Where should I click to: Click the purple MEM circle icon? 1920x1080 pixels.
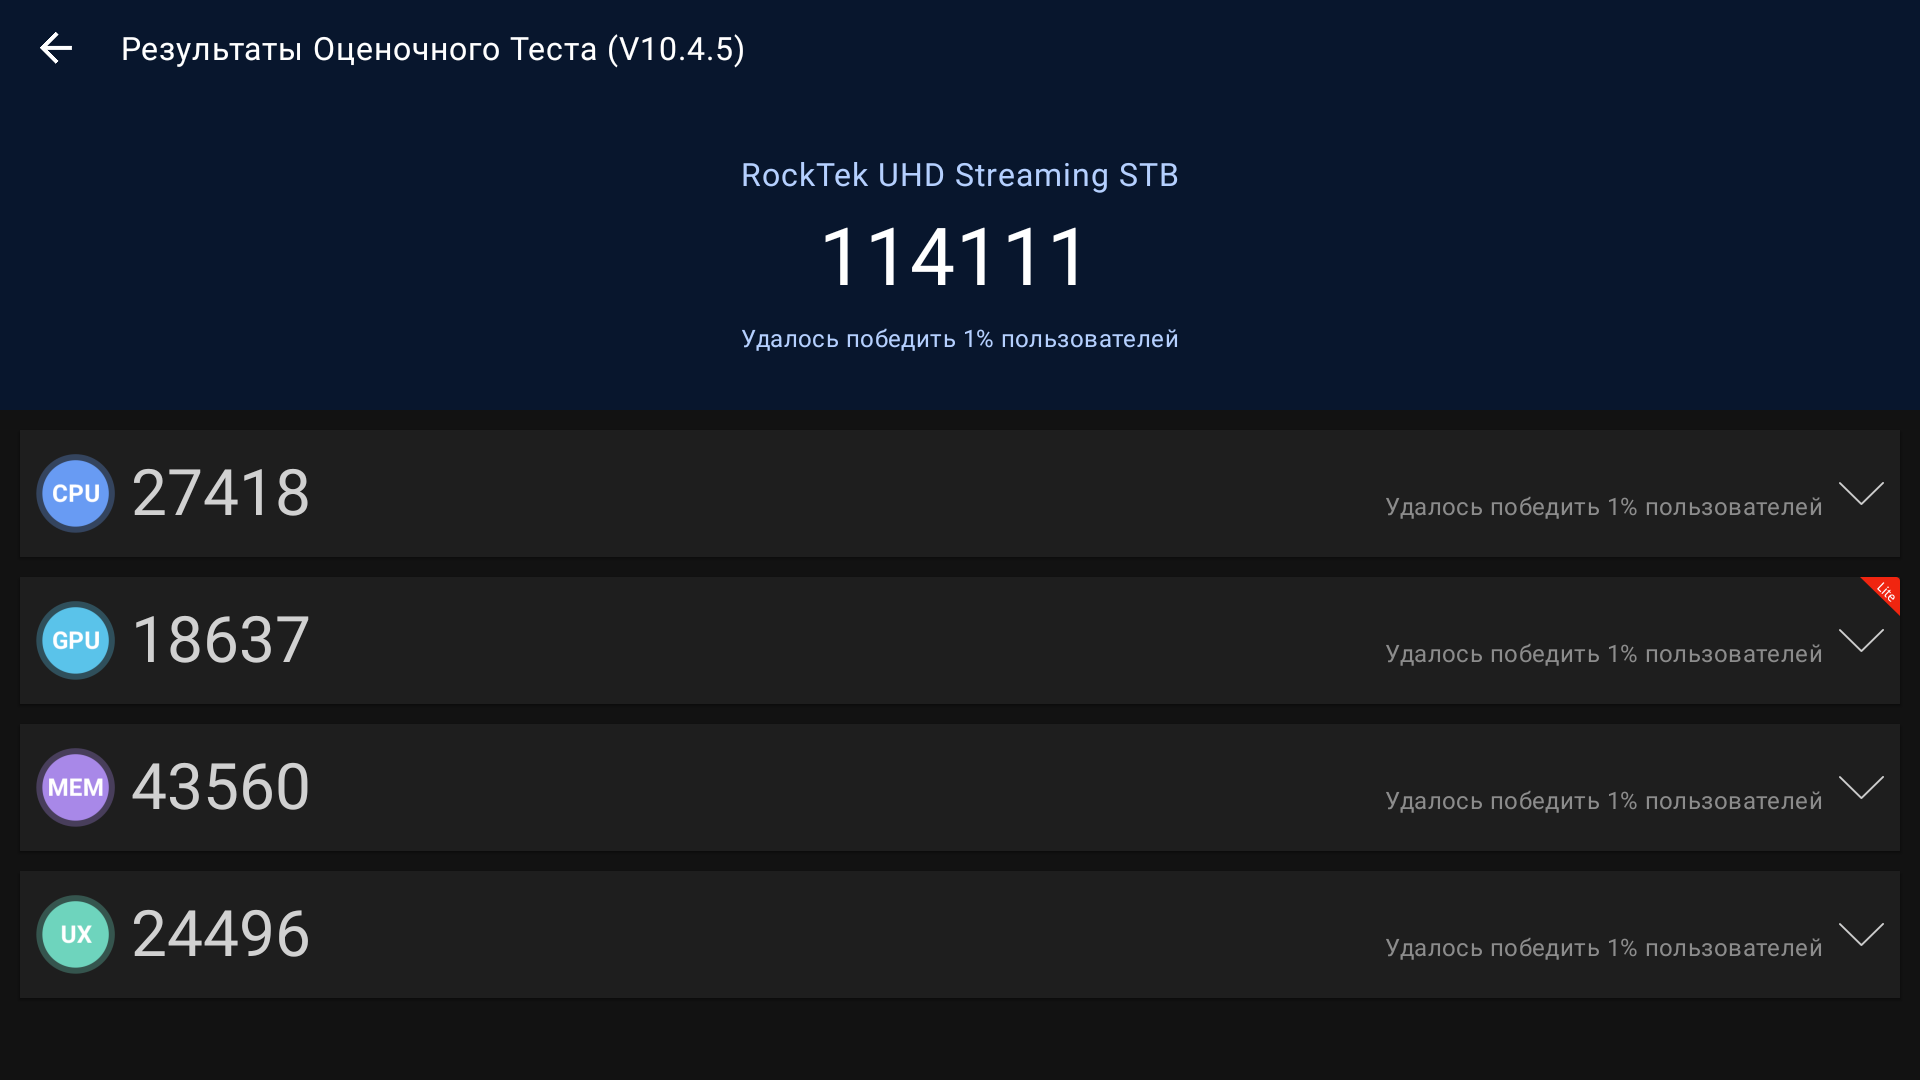pyautogui.click(x=75, y=787)
